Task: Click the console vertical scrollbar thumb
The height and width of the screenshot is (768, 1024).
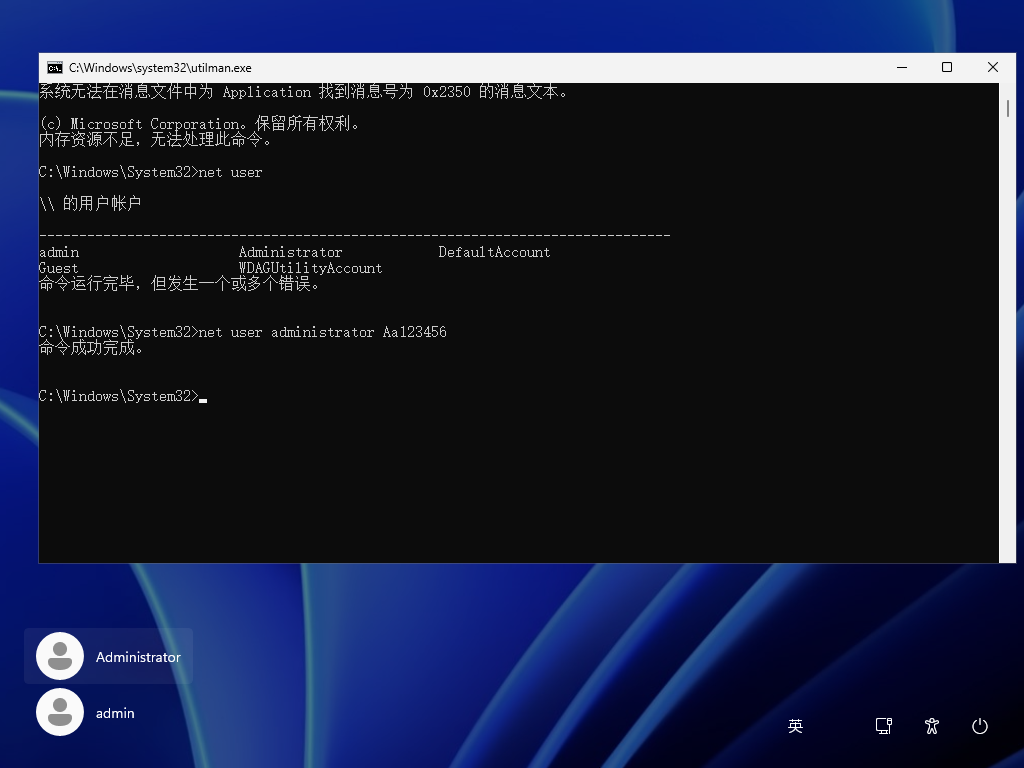Action: (x=1008, y=108)
